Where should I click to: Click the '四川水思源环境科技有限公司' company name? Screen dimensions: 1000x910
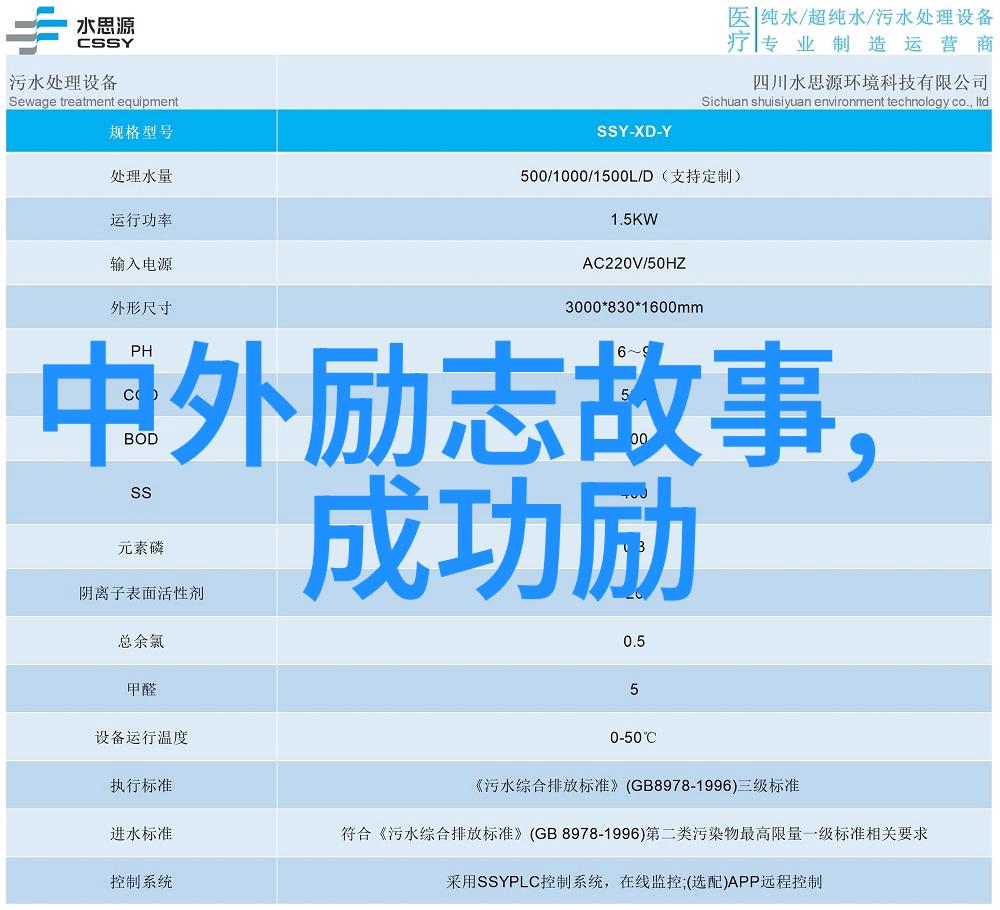click(870, 82)
